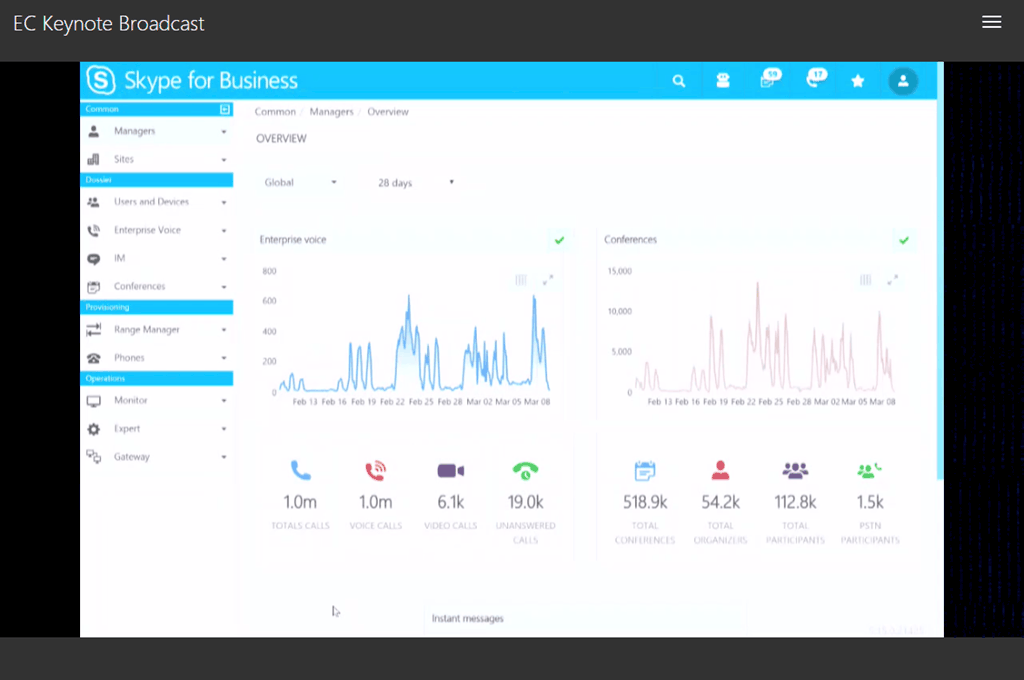Click the search magnifier icon in header

click(x=679, y=81)
